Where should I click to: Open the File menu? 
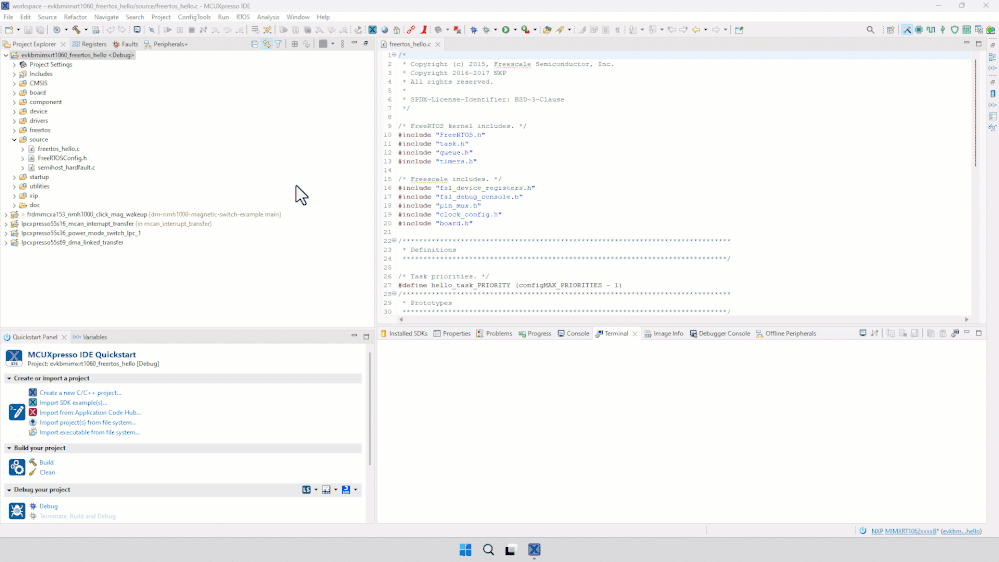click(x=8, y=17)
